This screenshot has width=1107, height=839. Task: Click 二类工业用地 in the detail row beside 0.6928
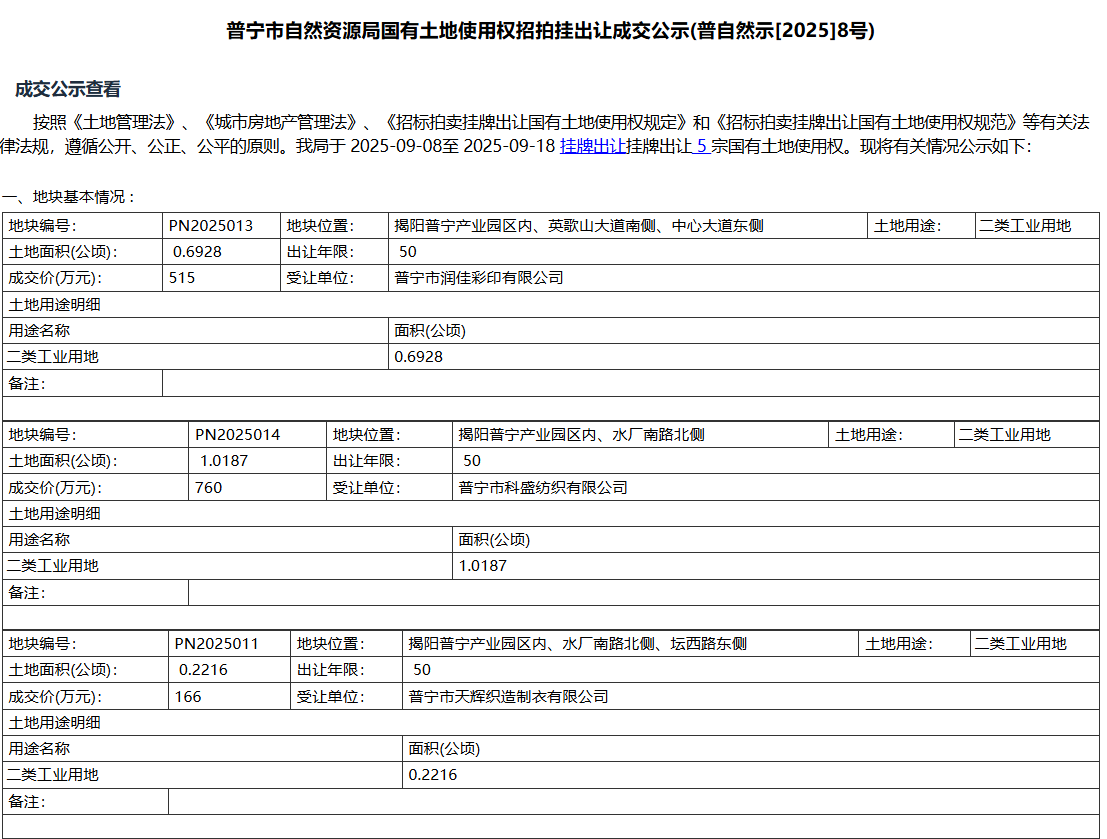(x=52, y=357)
